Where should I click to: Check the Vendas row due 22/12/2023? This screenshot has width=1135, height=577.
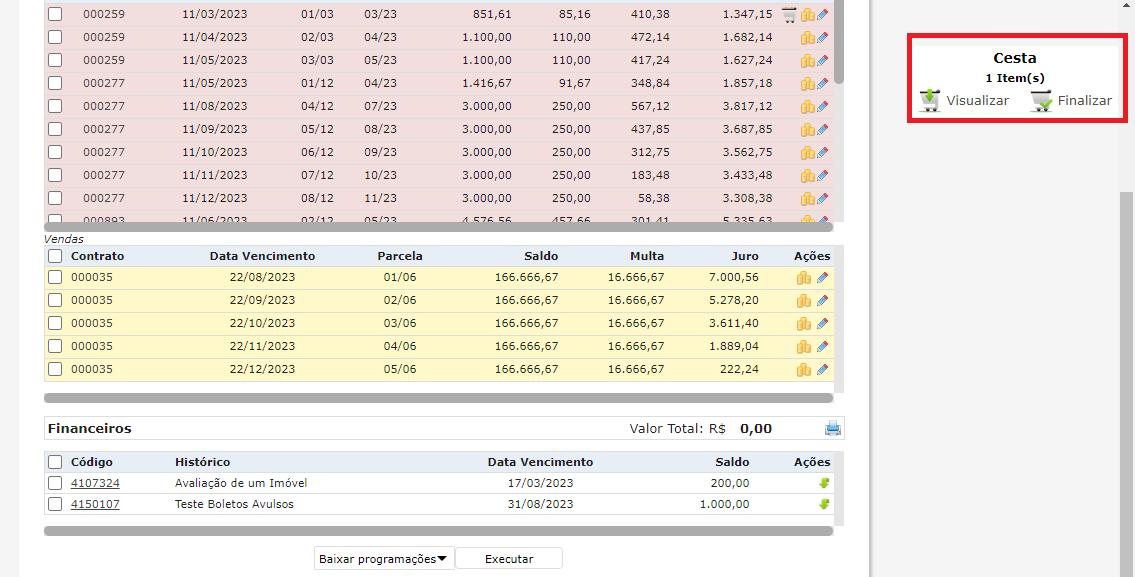click(x=55, y=369)
